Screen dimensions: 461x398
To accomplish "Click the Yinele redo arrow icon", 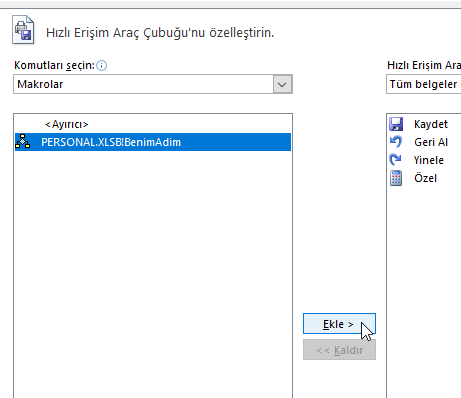I will coord(396,160).
